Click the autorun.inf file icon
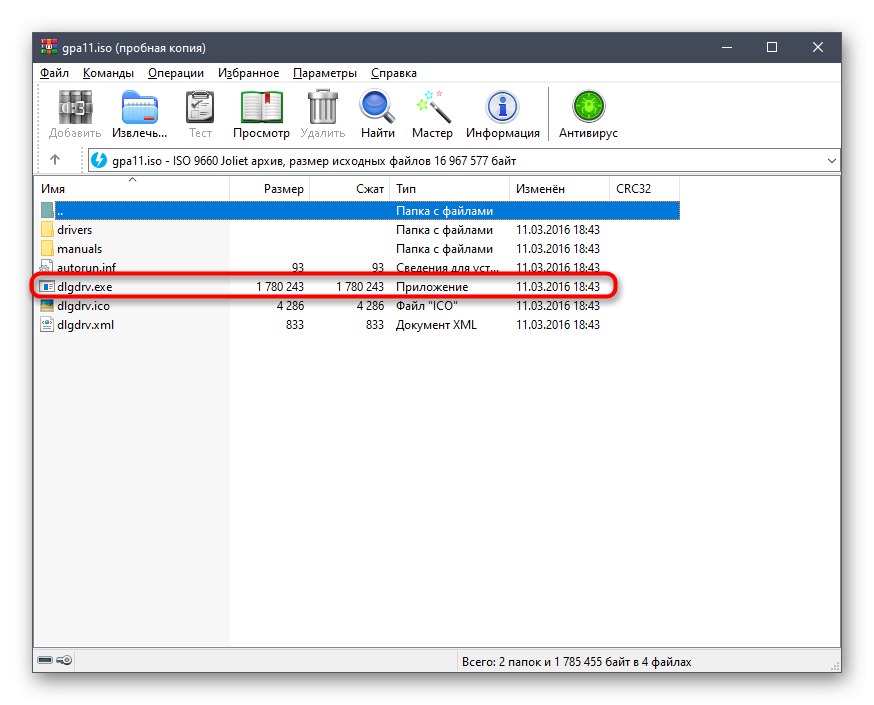 coord(47,268)
